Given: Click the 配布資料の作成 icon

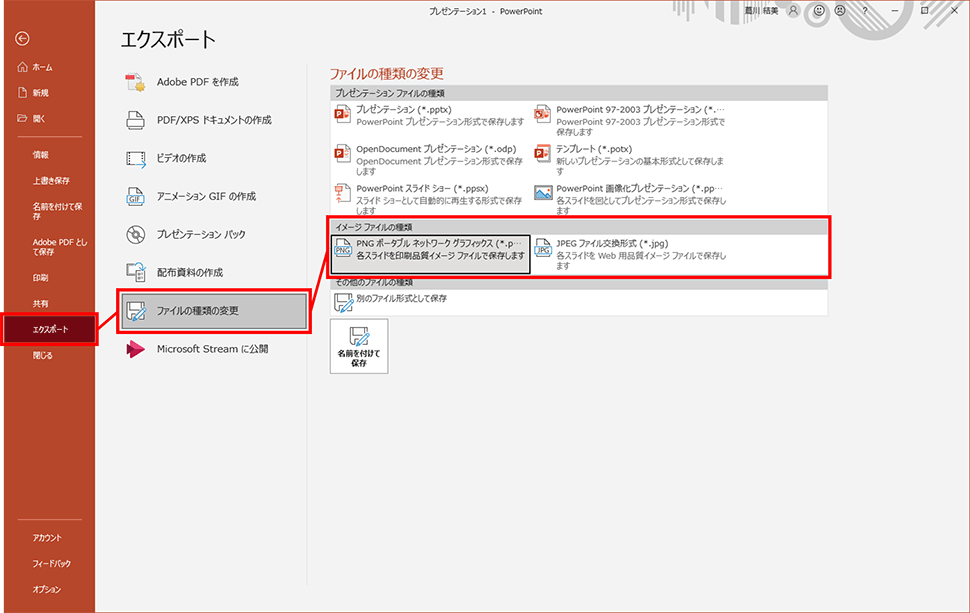Looking at the screenshot, I should coord(135,273).
